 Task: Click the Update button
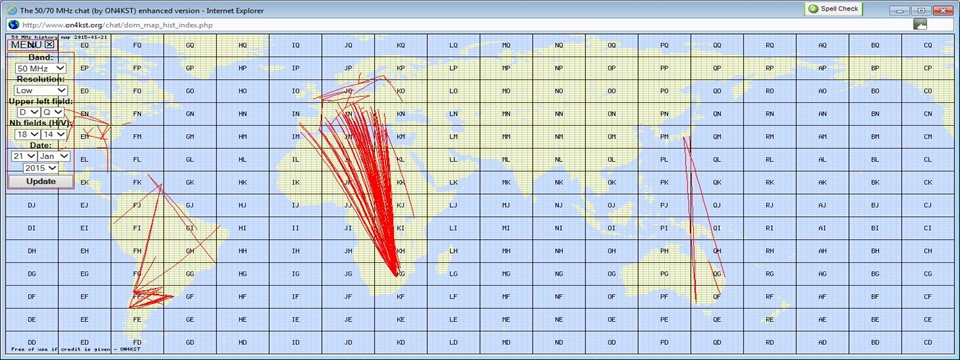pyautogui.click(x=40, y=181)
